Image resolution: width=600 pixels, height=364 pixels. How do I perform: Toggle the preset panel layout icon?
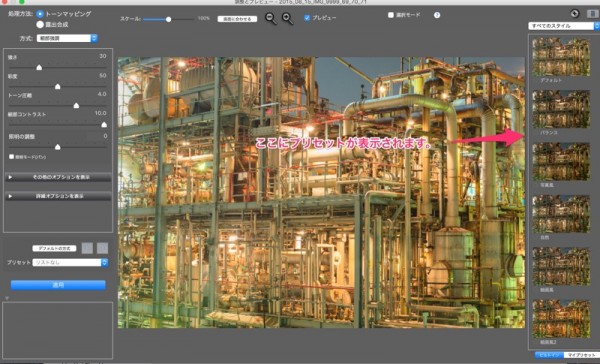593,14
